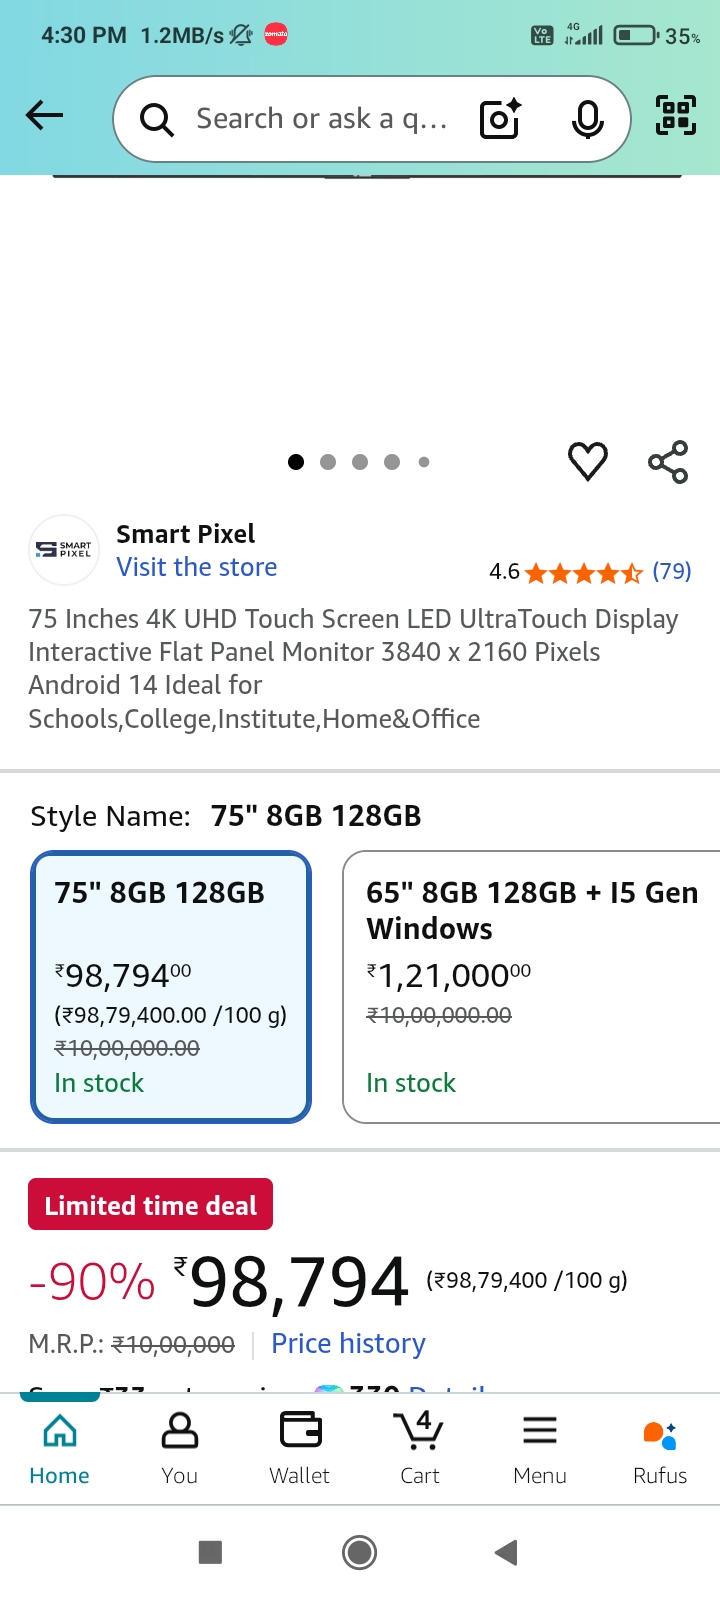Tap the second carousel dot indicator

point(328,461)
